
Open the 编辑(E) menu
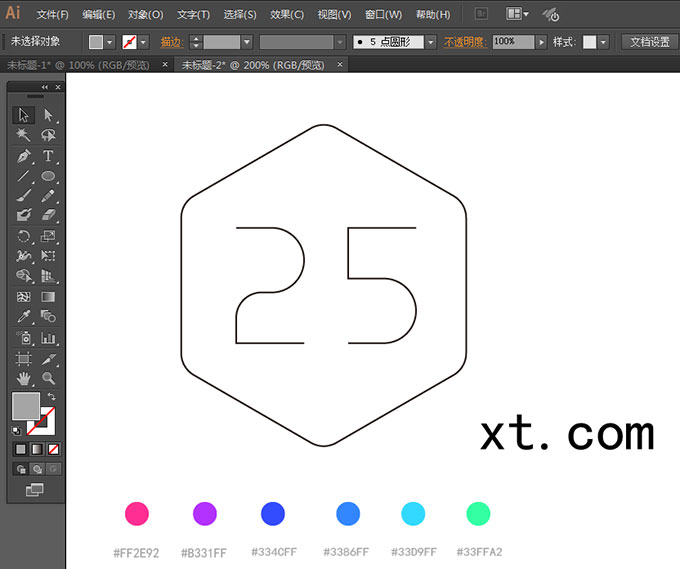[99, 15]
